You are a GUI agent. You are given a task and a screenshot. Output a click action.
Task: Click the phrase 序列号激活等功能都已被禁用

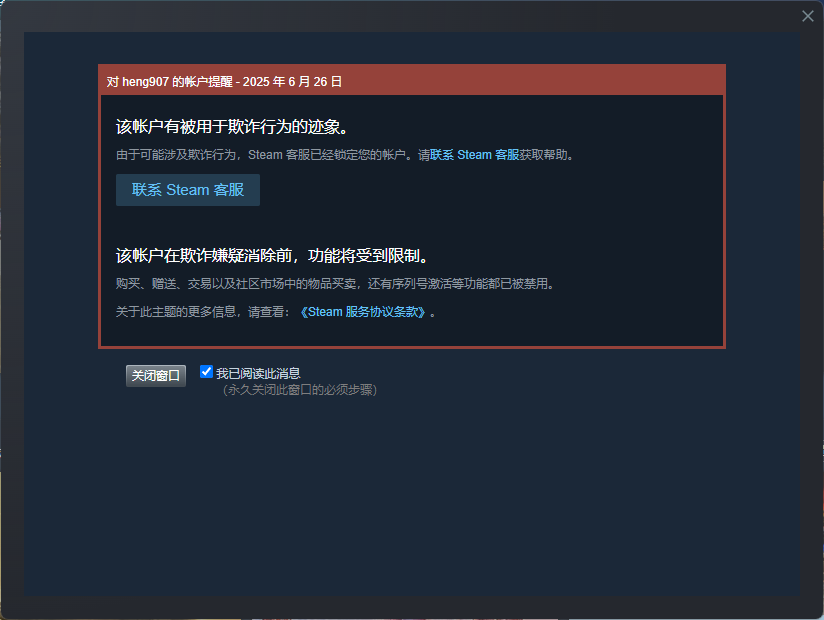point(469,284)
